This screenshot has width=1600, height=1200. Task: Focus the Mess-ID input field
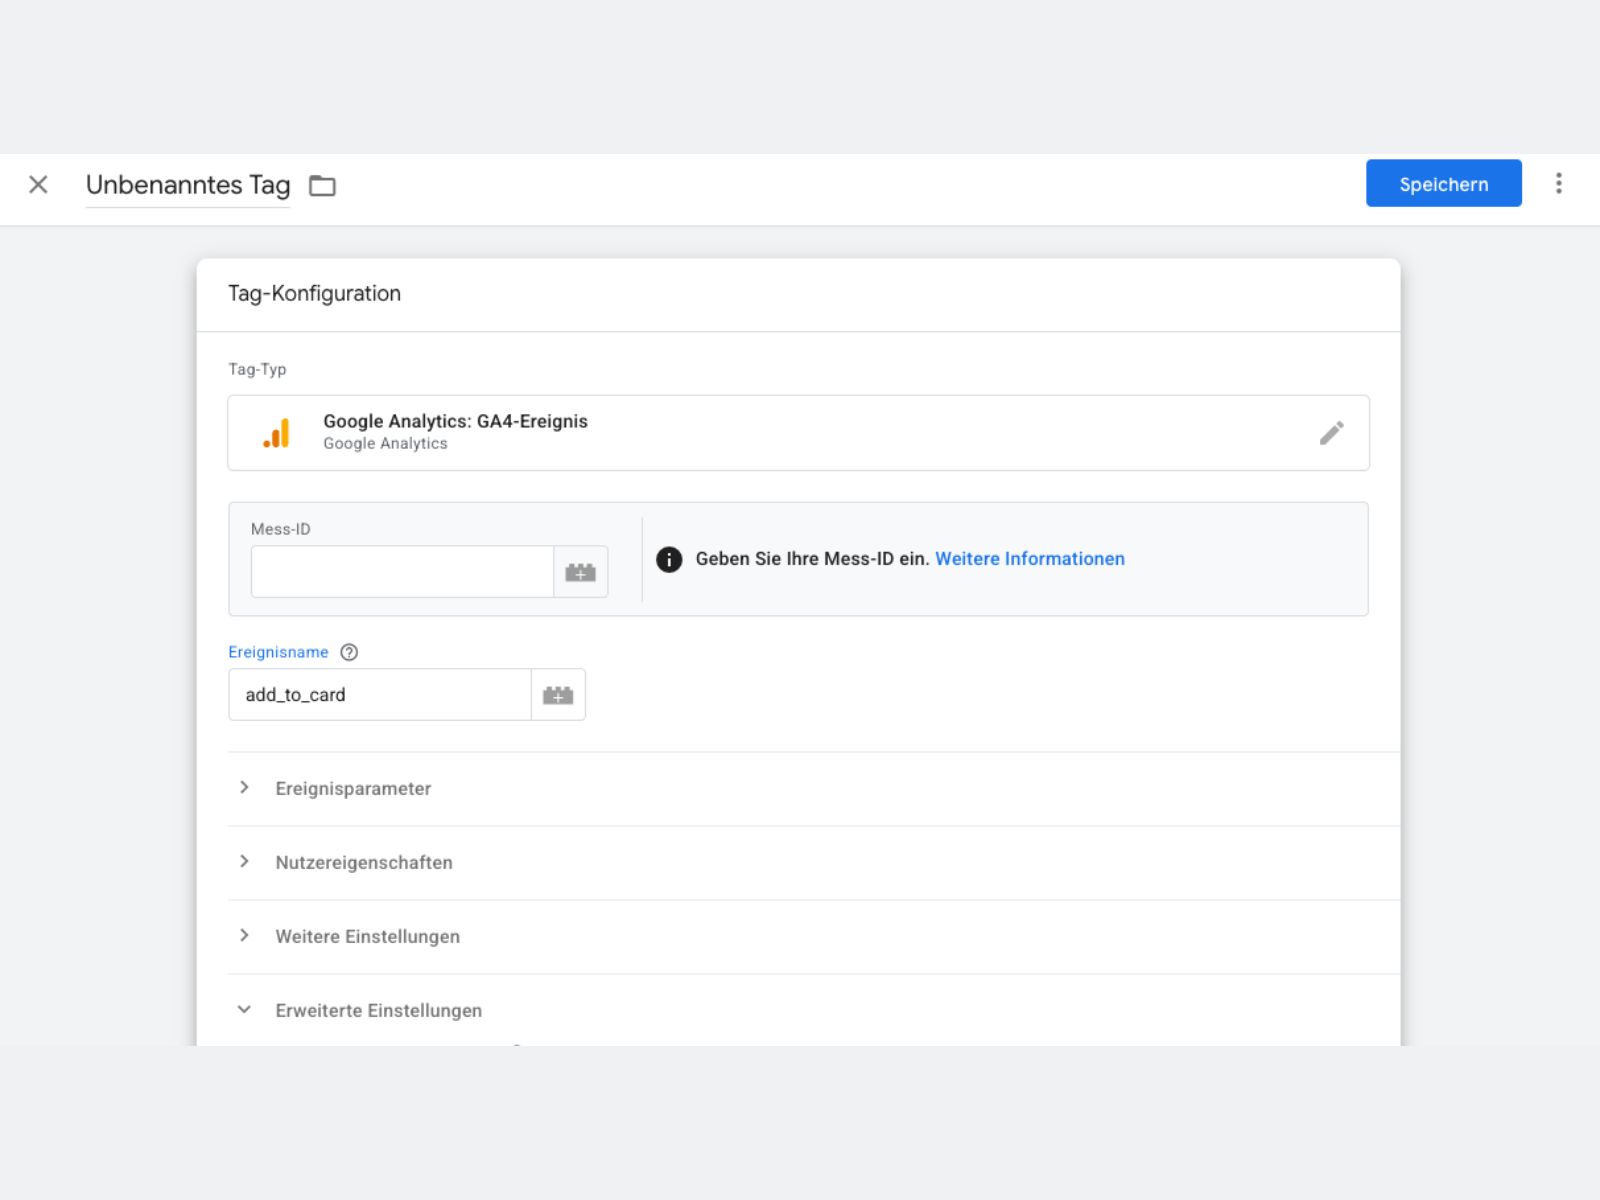pos(402,572)
